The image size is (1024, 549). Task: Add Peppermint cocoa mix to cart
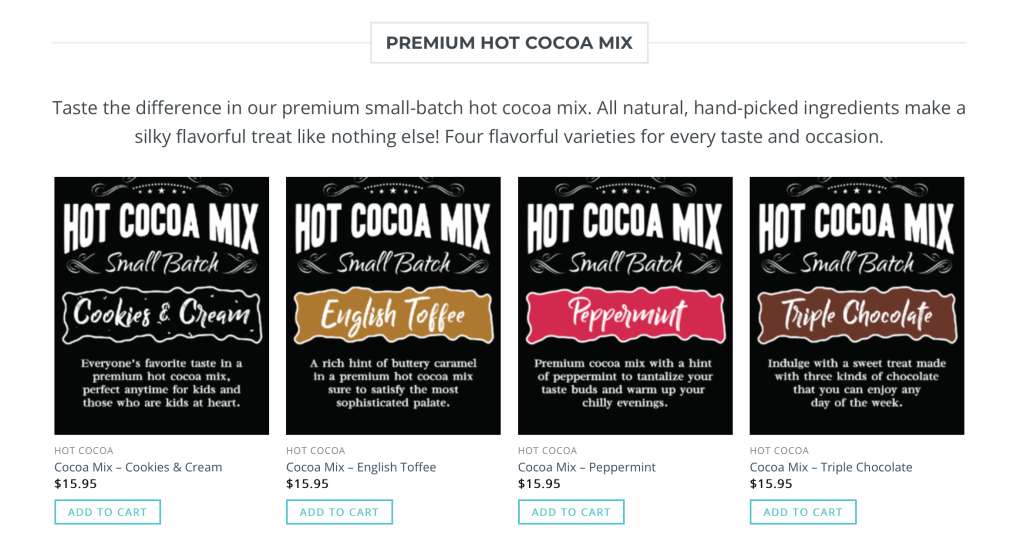(x=571, y=512)
